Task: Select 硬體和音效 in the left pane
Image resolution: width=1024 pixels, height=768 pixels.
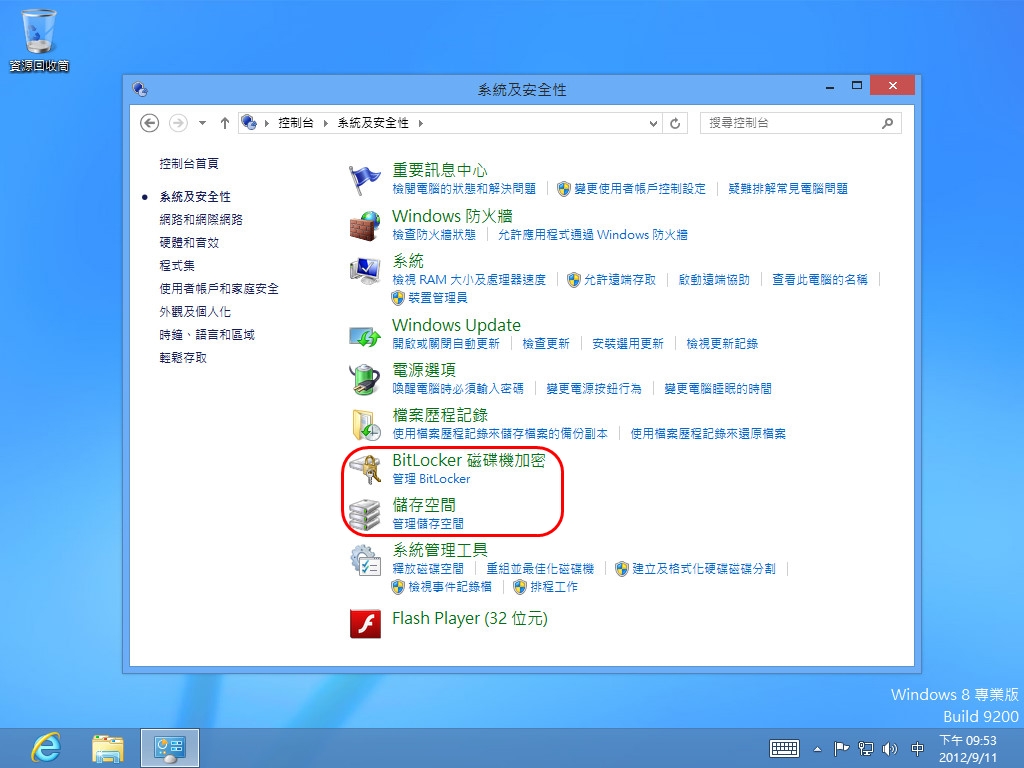Action: 189,242
